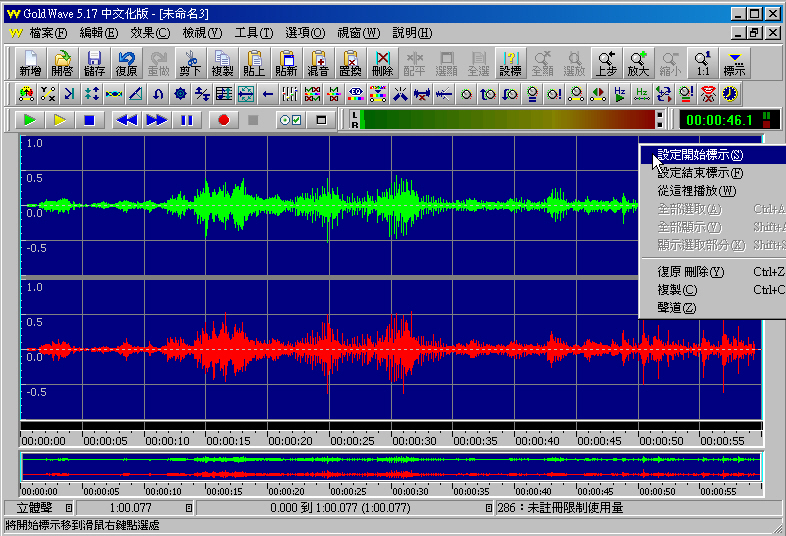Click the 混音 (Mix) toolbar icon
Image resolution: width=786 pixels, height=536 pixels.
[x=318, y=63]
